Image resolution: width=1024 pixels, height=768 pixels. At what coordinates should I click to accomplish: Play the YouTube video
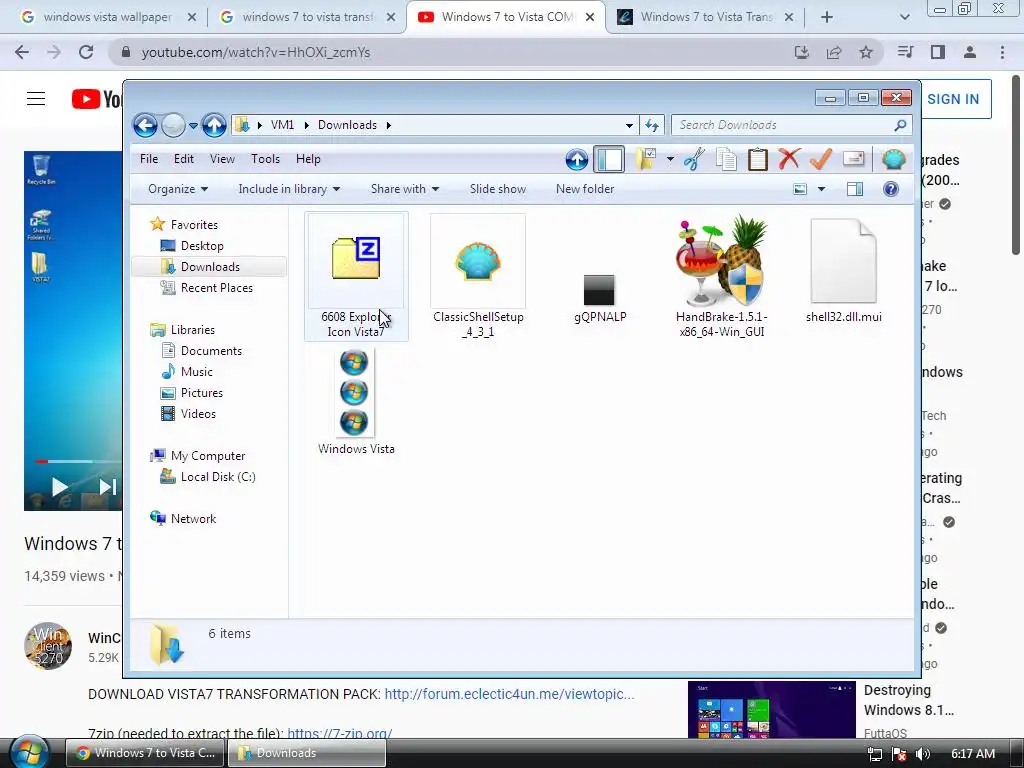tap(59, 487)
